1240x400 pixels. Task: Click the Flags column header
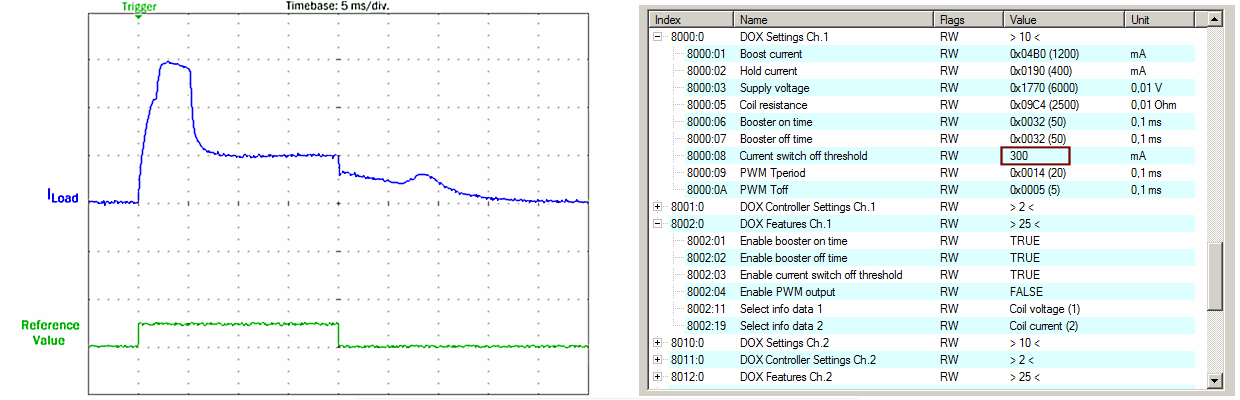(969, 20)
